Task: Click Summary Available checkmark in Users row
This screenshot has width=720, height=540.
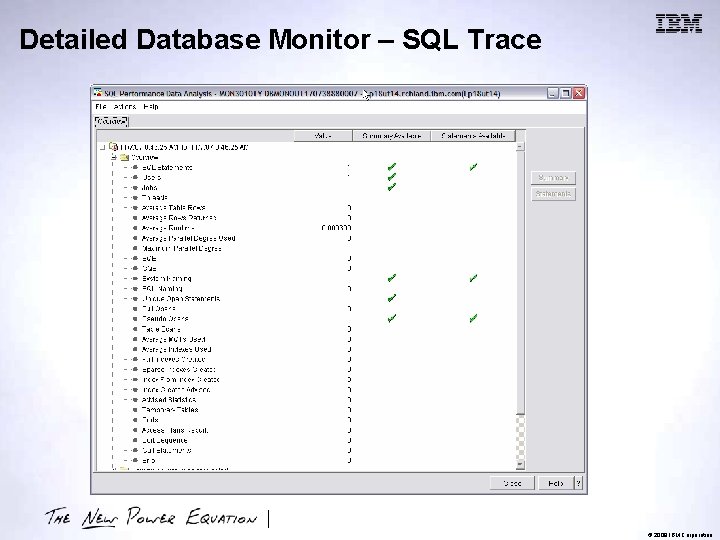Action: point(392,177)
